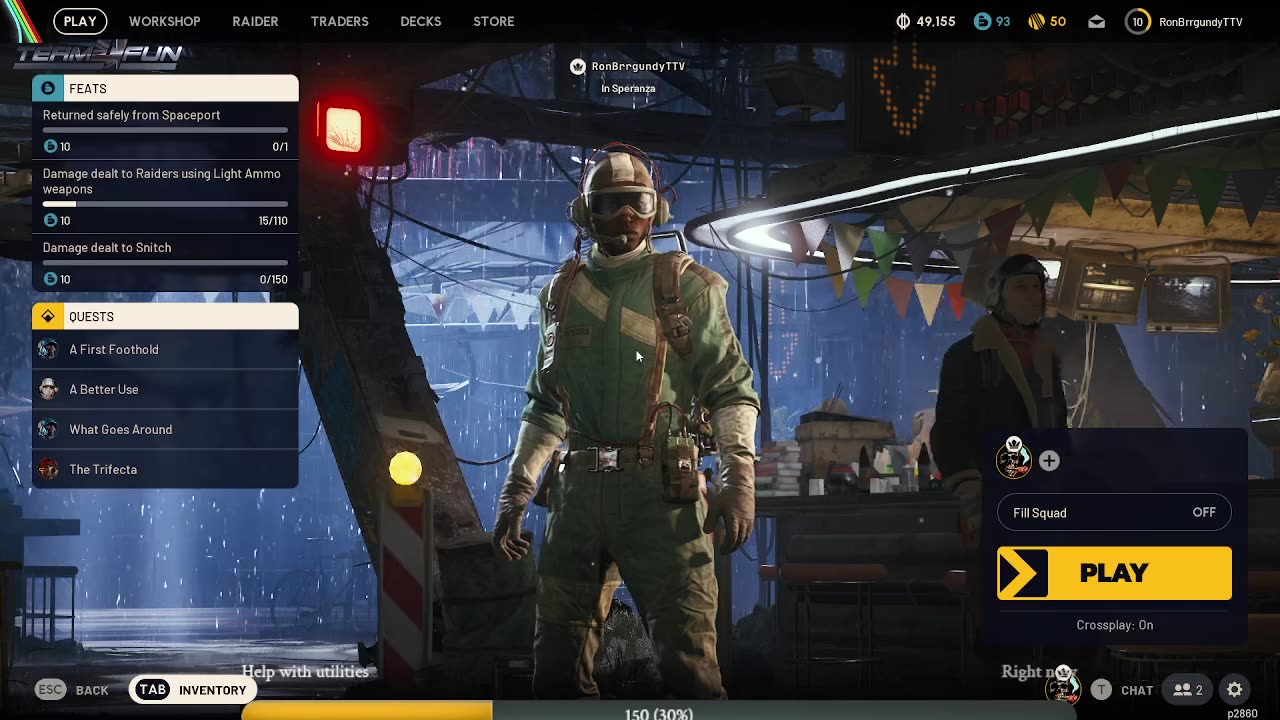Click the skull icon beside the player nameplate
This screenshot has width=1280, height=720.
(577, 66)
